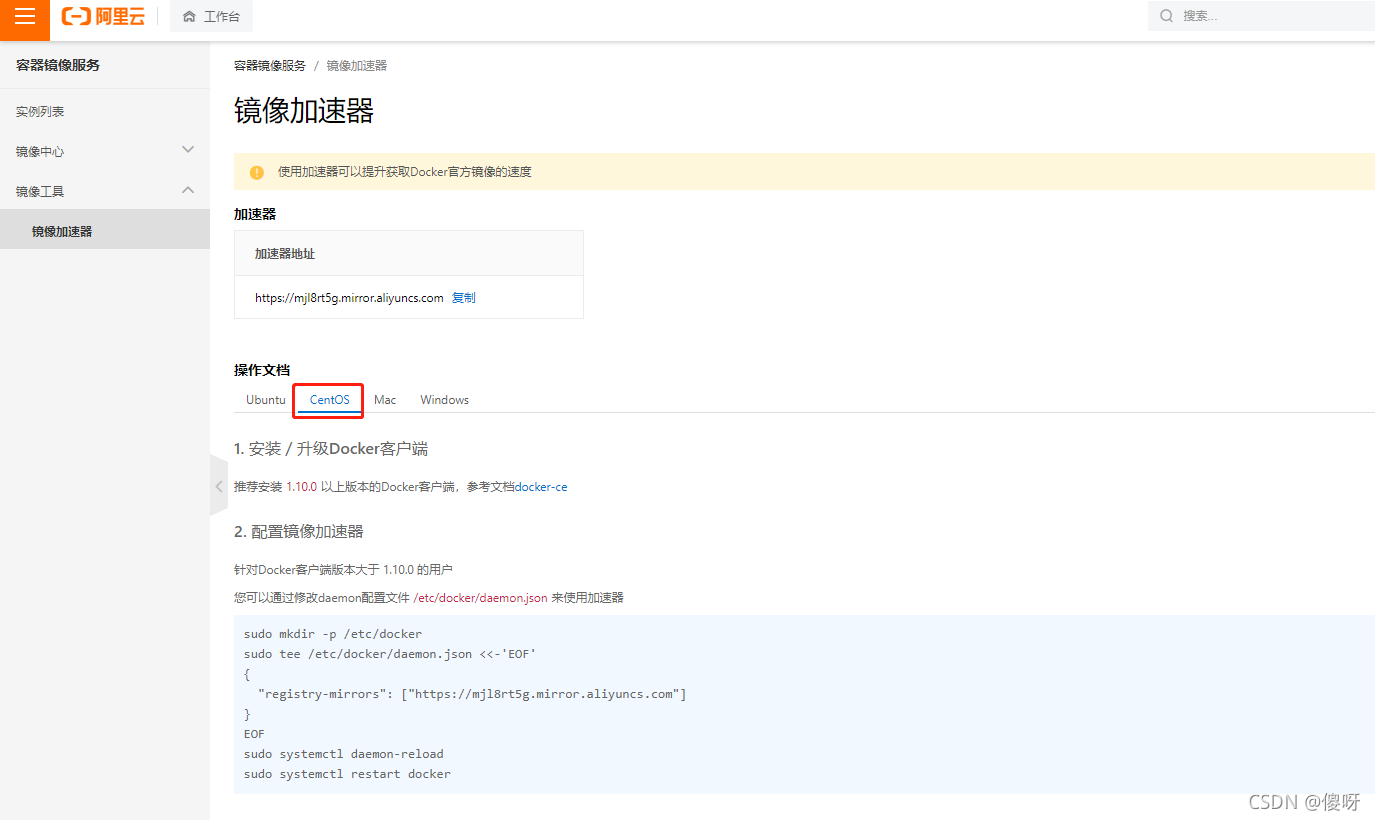Image resolution: width=1375 pixels, height=820 pixels.
Task: Open the hamburger main menu
Action: coord(25,17)
